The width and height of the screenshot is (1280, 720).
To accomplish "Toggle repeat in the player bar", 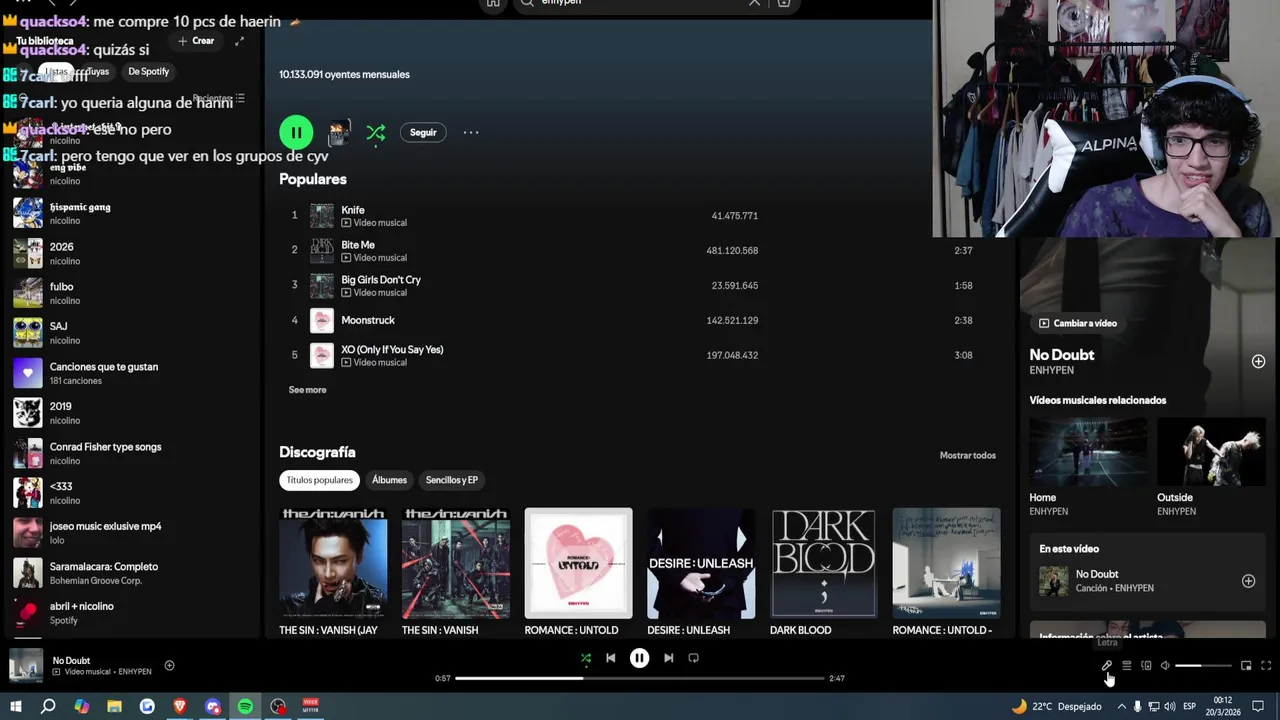I will (693, 658).
